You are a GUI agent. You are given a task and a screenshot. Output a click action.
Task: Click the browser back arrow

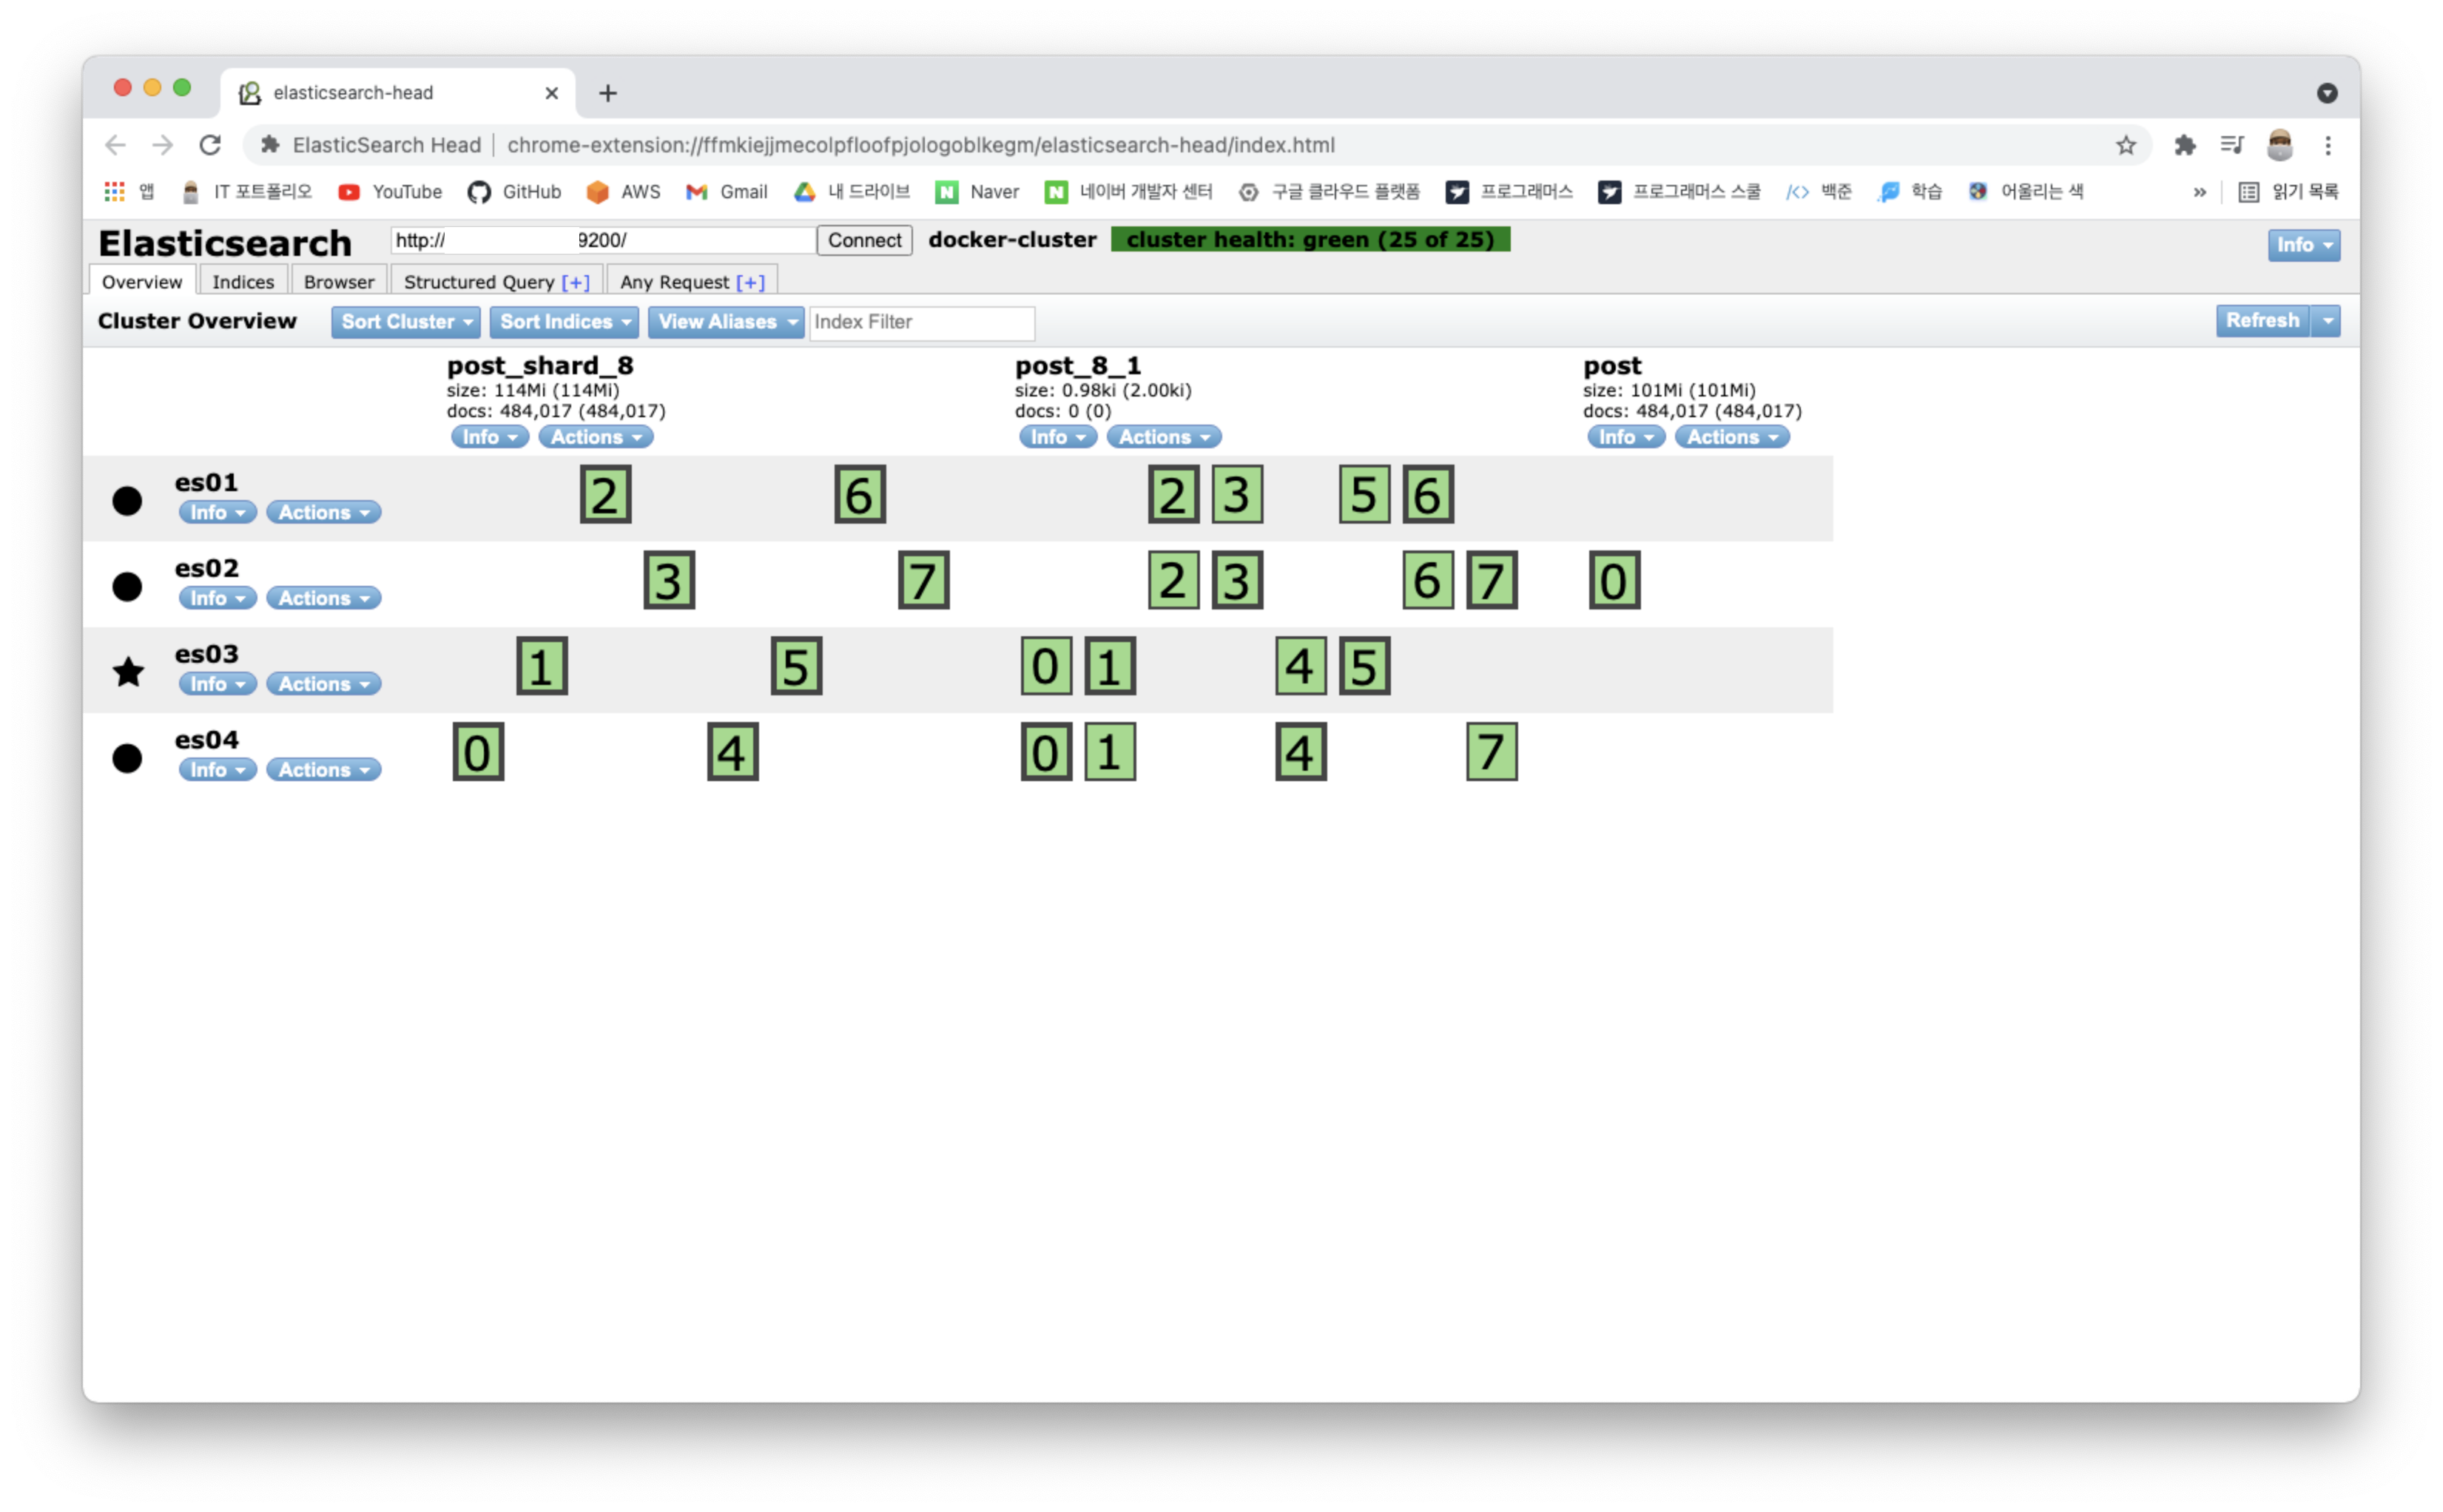(115, 145)
